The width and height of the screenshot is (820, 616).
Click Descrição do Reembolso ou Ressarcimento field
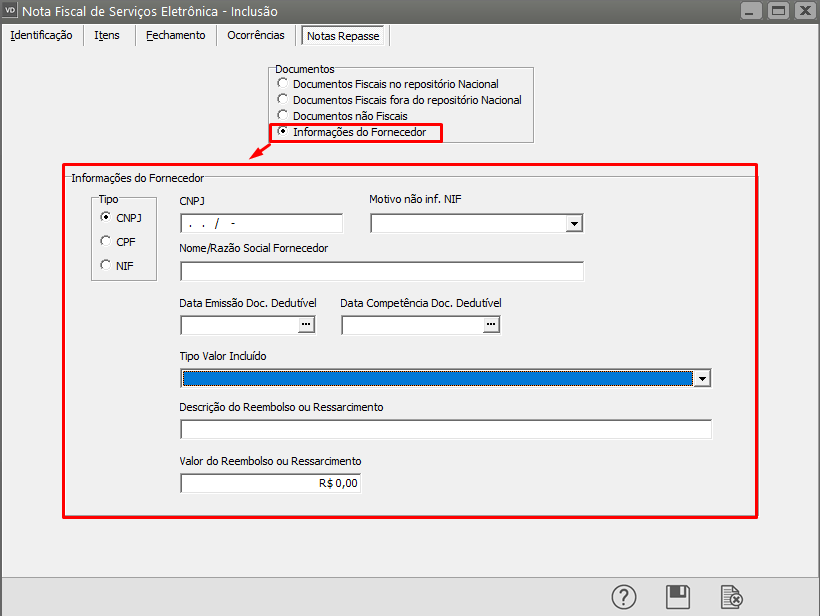pyautogui.click(x=445, y=430)
